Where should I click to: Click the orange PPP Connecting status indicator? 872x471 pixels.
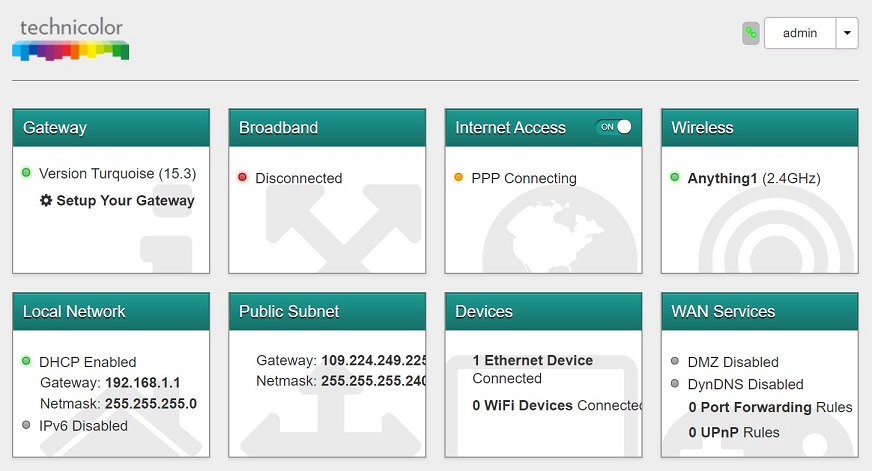click(458, 178)
